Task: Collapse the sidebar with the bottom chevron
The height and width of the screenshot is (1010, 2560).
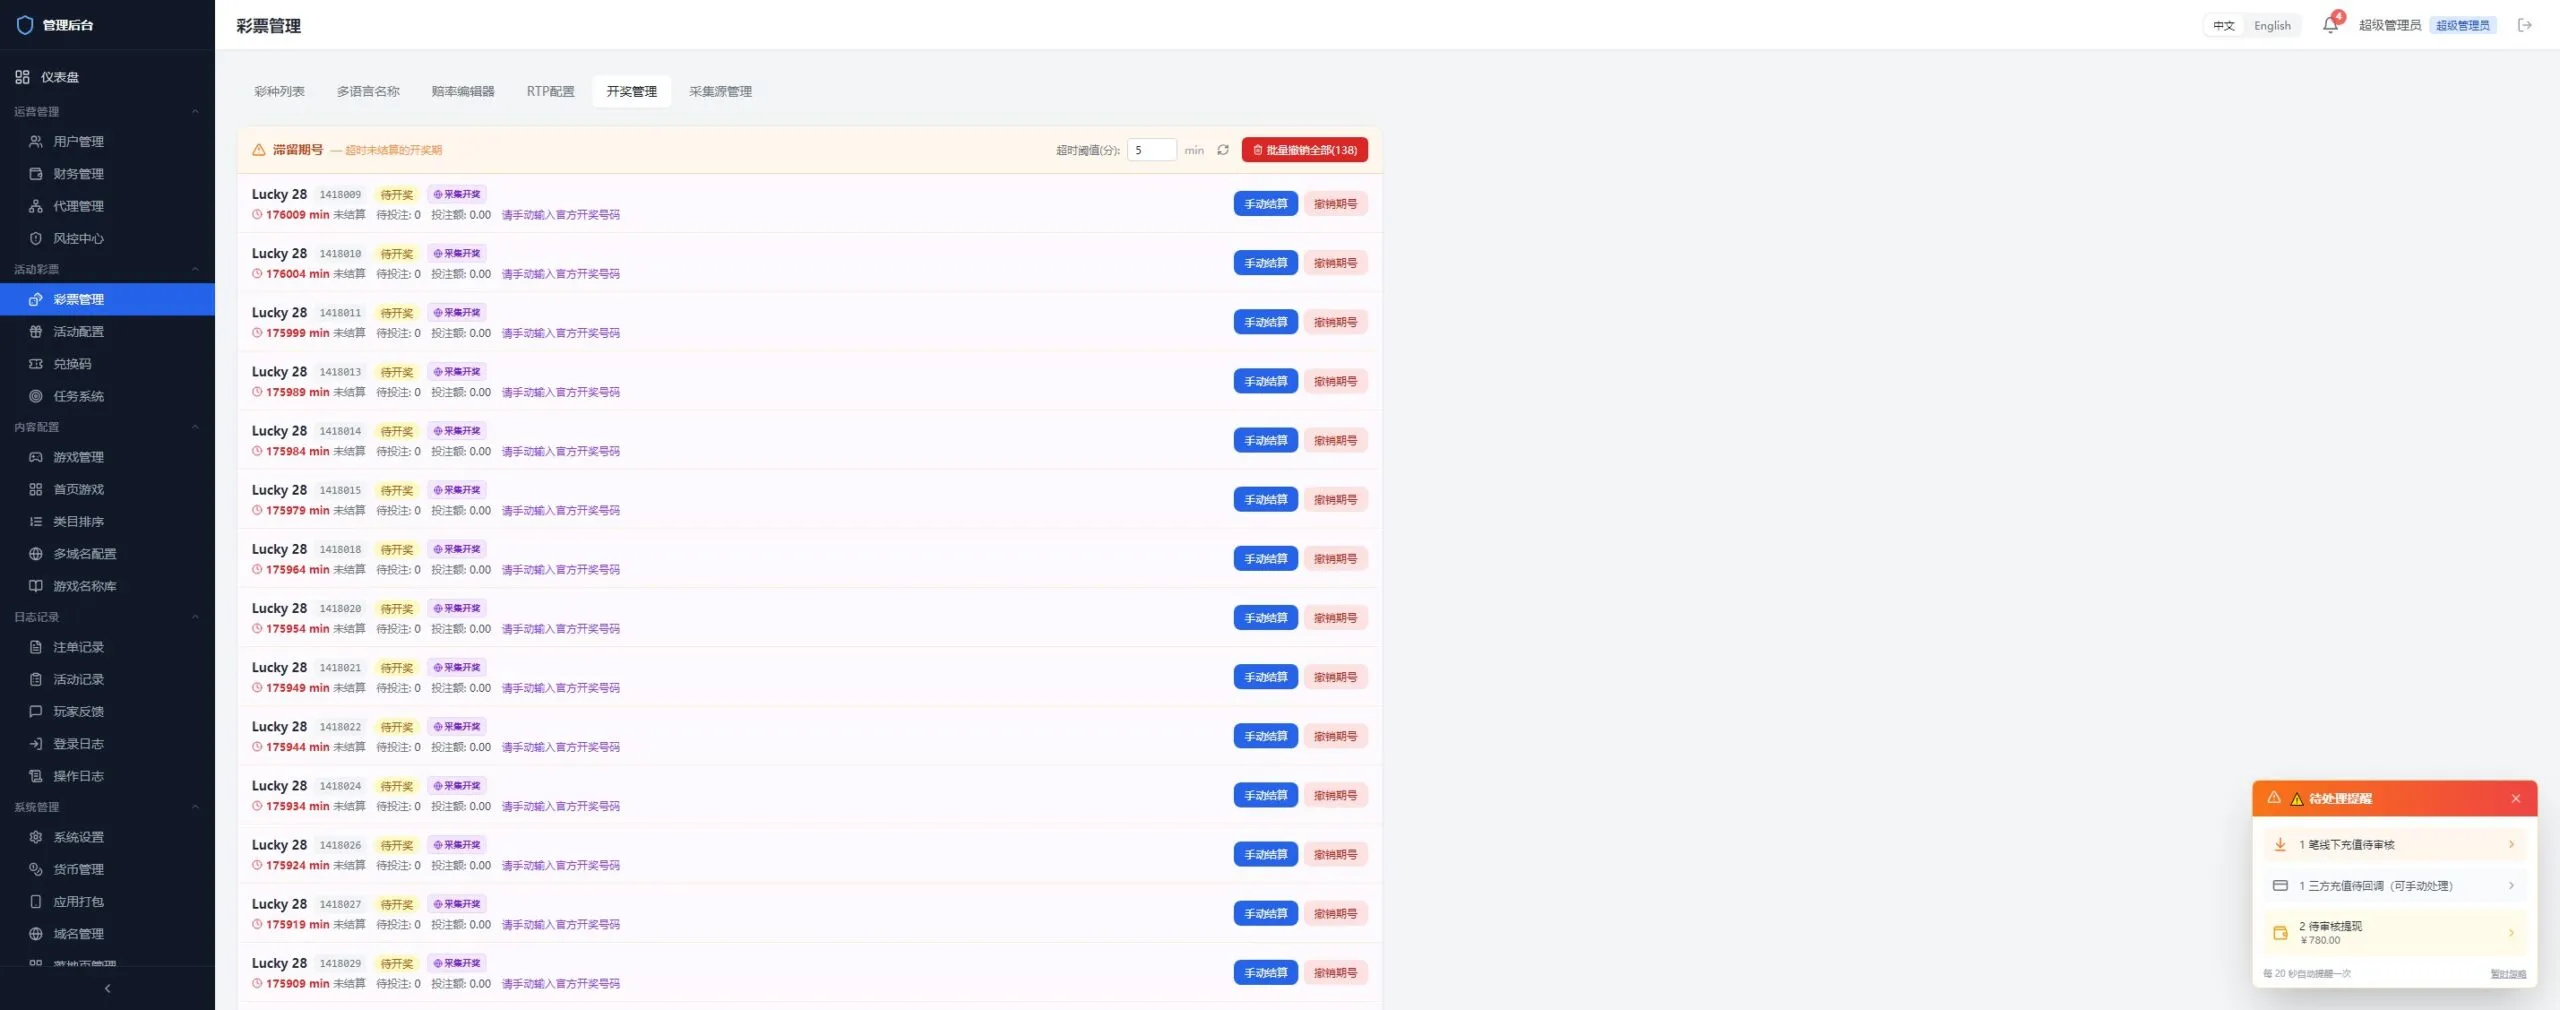Action: point(107,988)
